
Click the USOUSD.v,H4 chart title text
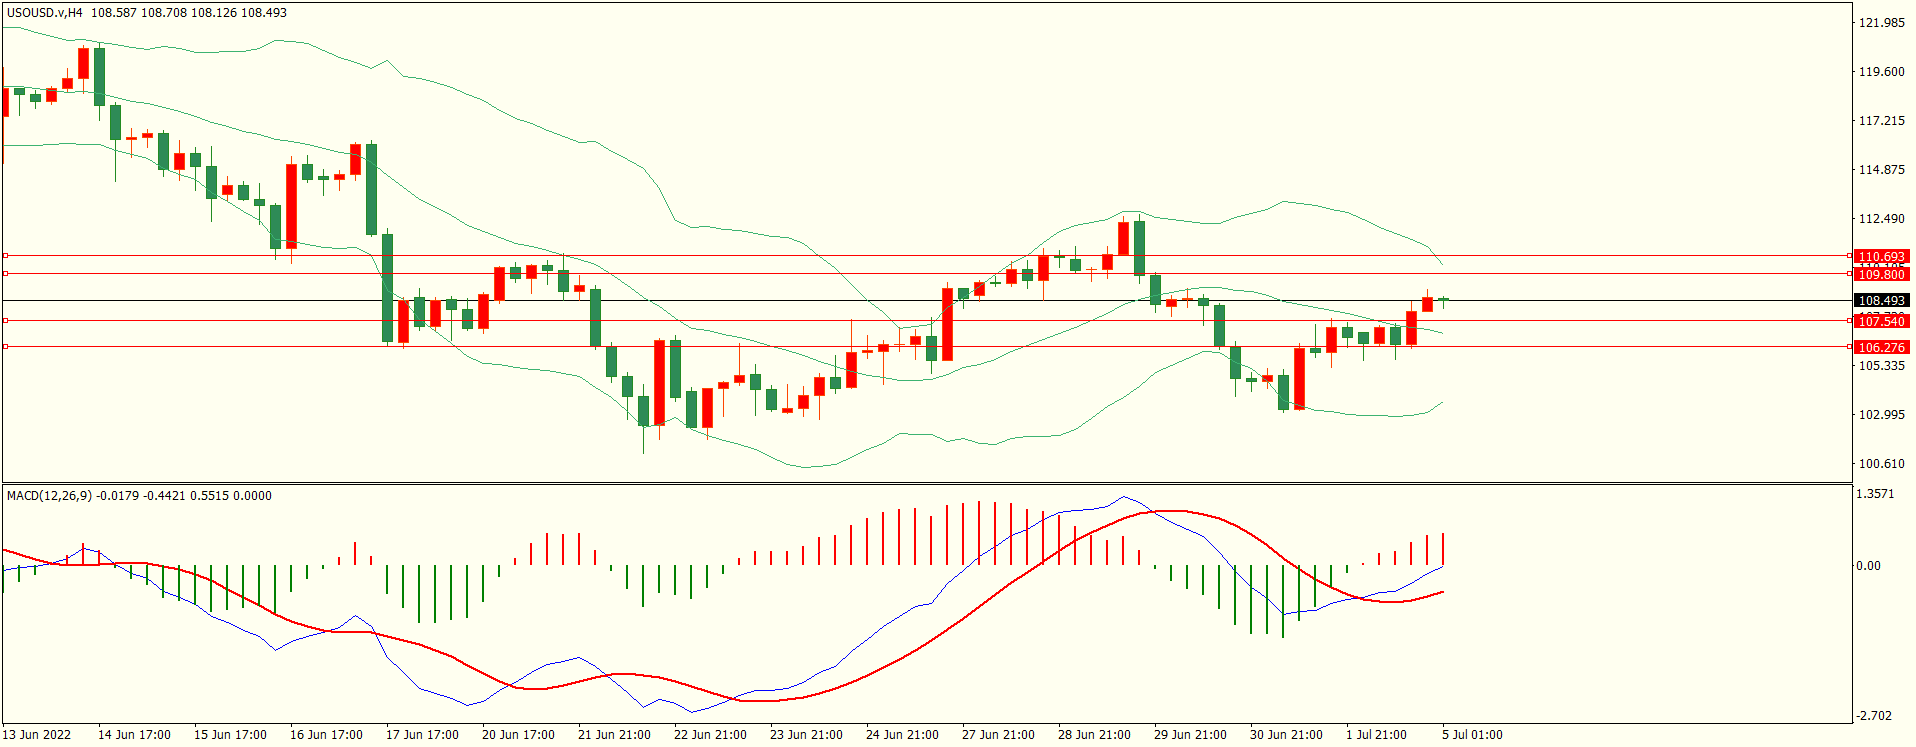coord(45,13)
